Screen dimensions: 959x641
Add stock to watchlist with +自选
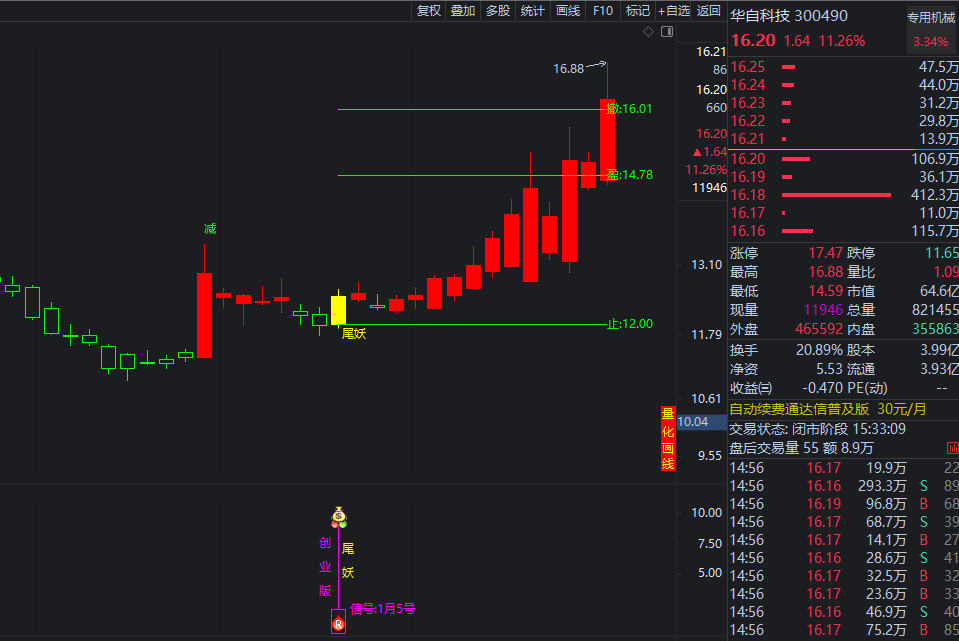[x=674, y=11]
